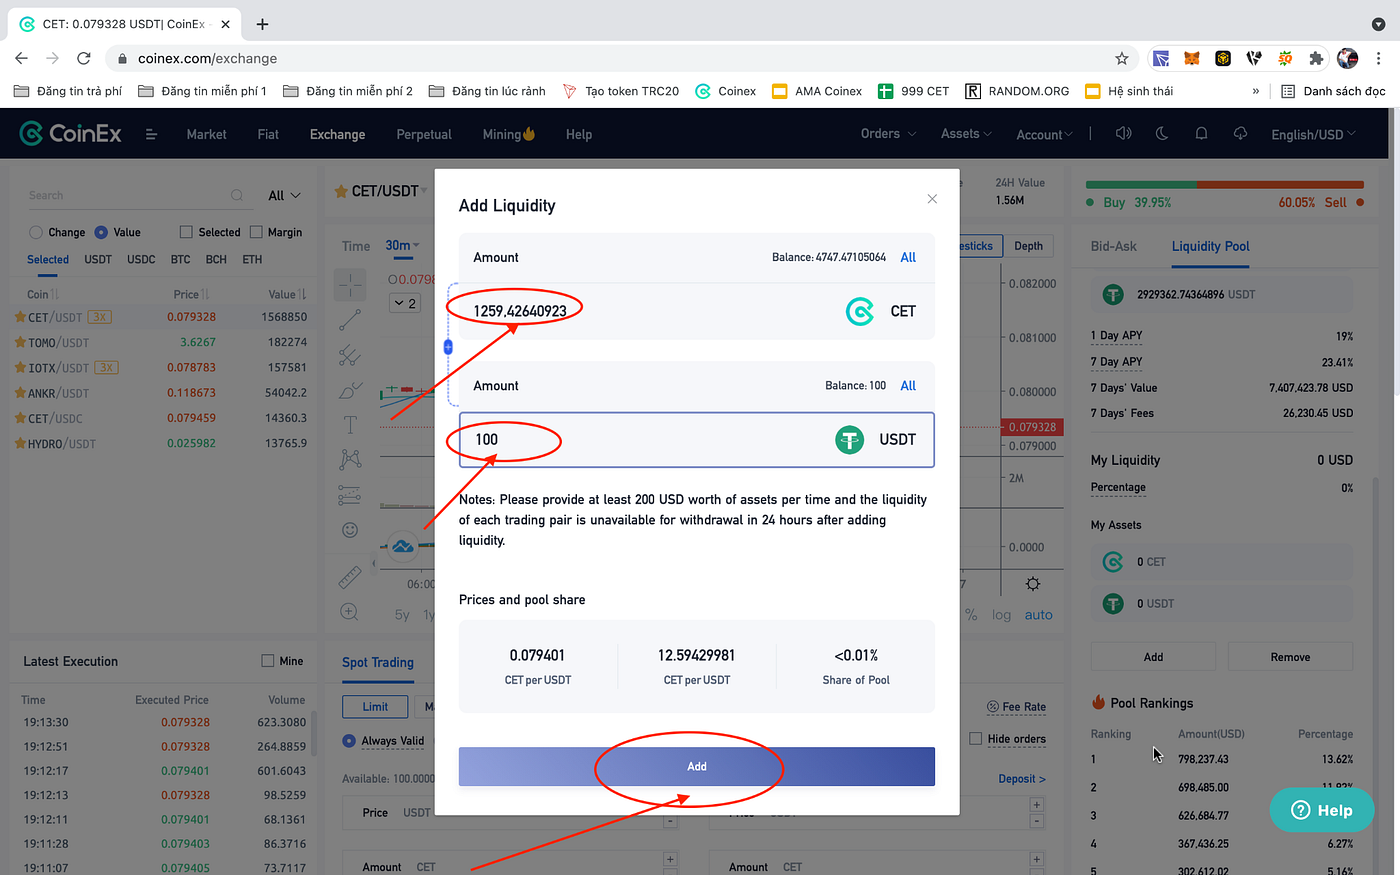Open the browser Extensions puzzle icon

click(1316, 58)
